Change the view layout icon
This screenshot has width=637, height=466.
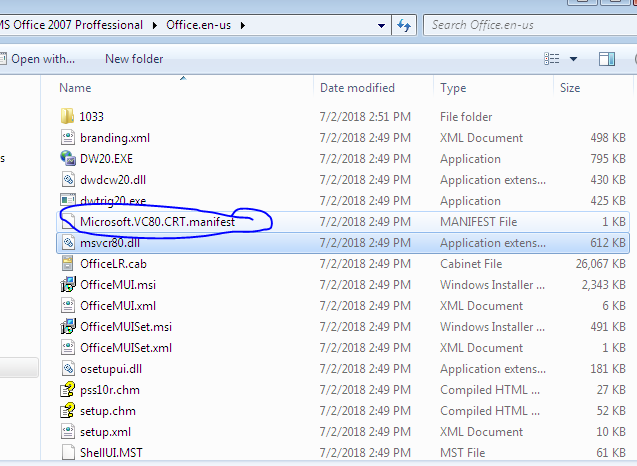[551, 59]
